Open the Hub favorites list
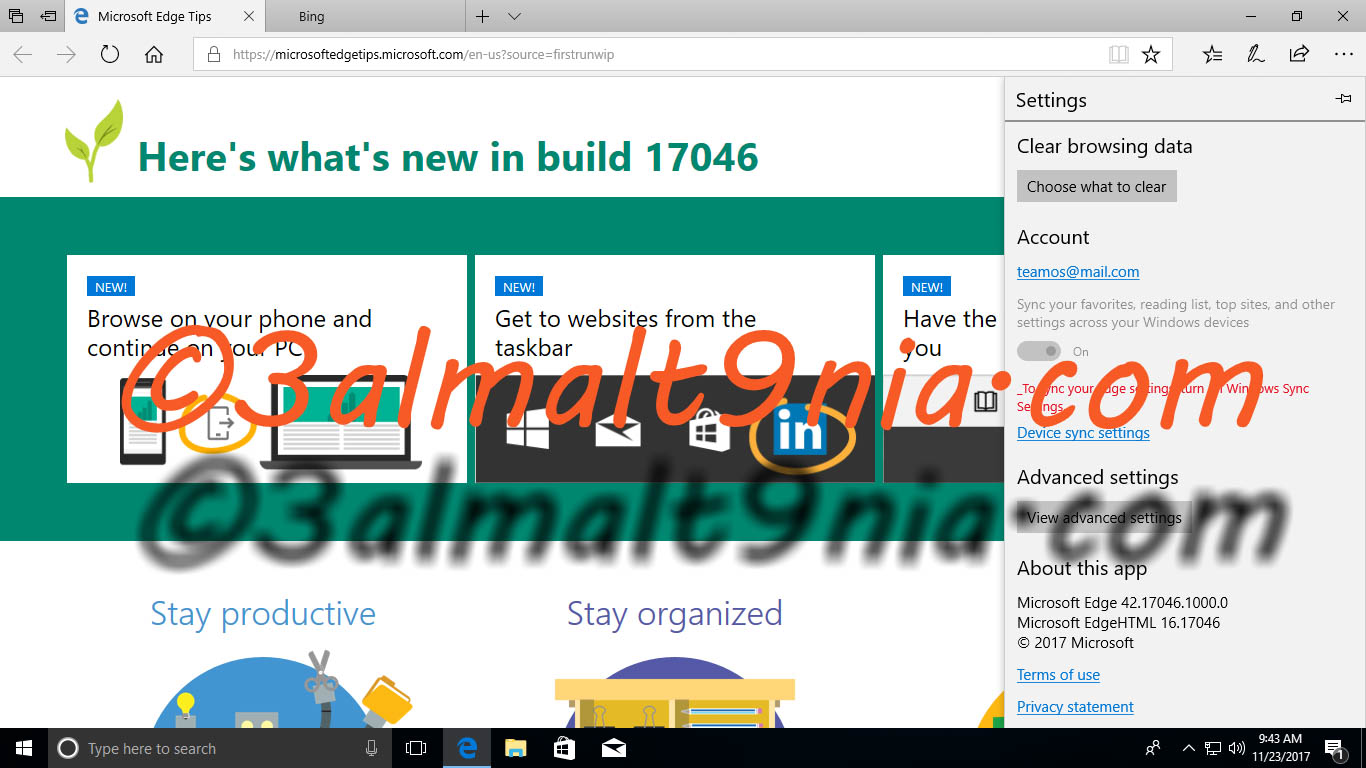The width and height of the screenshot is (1366, 768). pos(1212,55)
